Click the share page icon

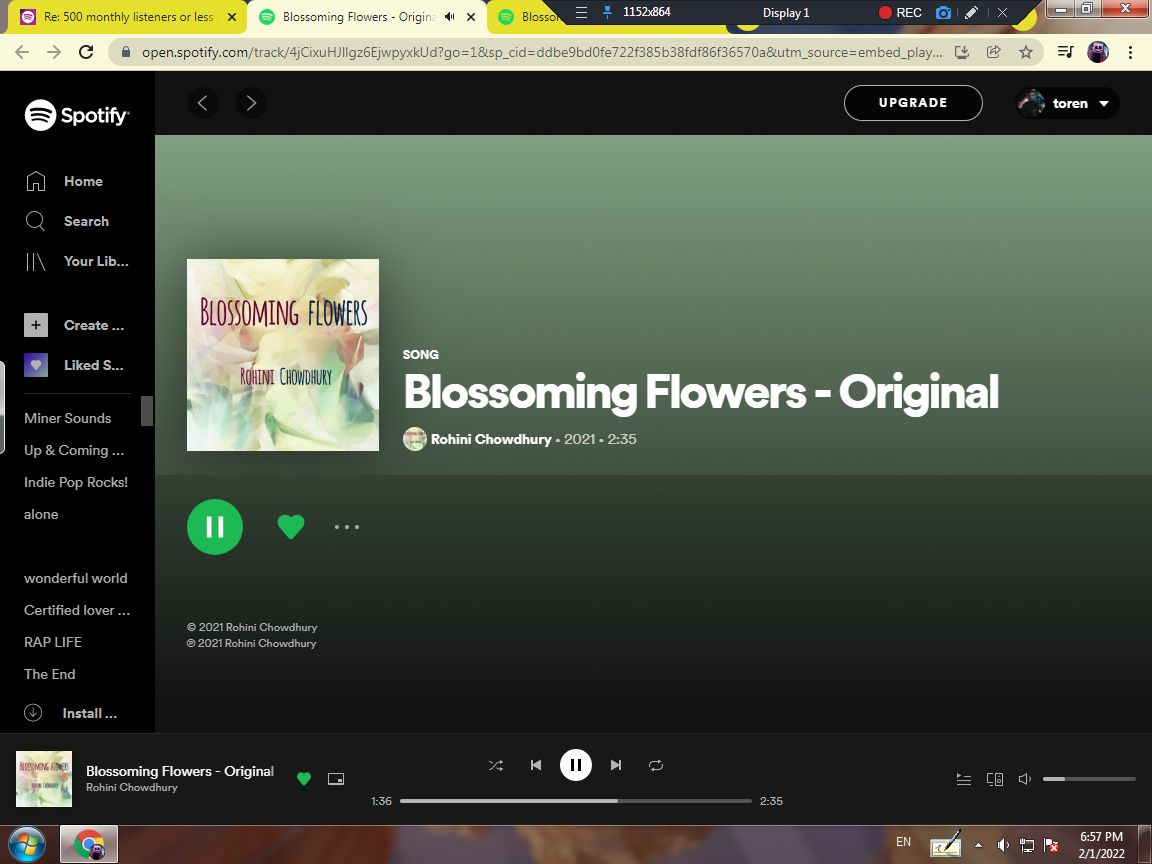(993, 52)
